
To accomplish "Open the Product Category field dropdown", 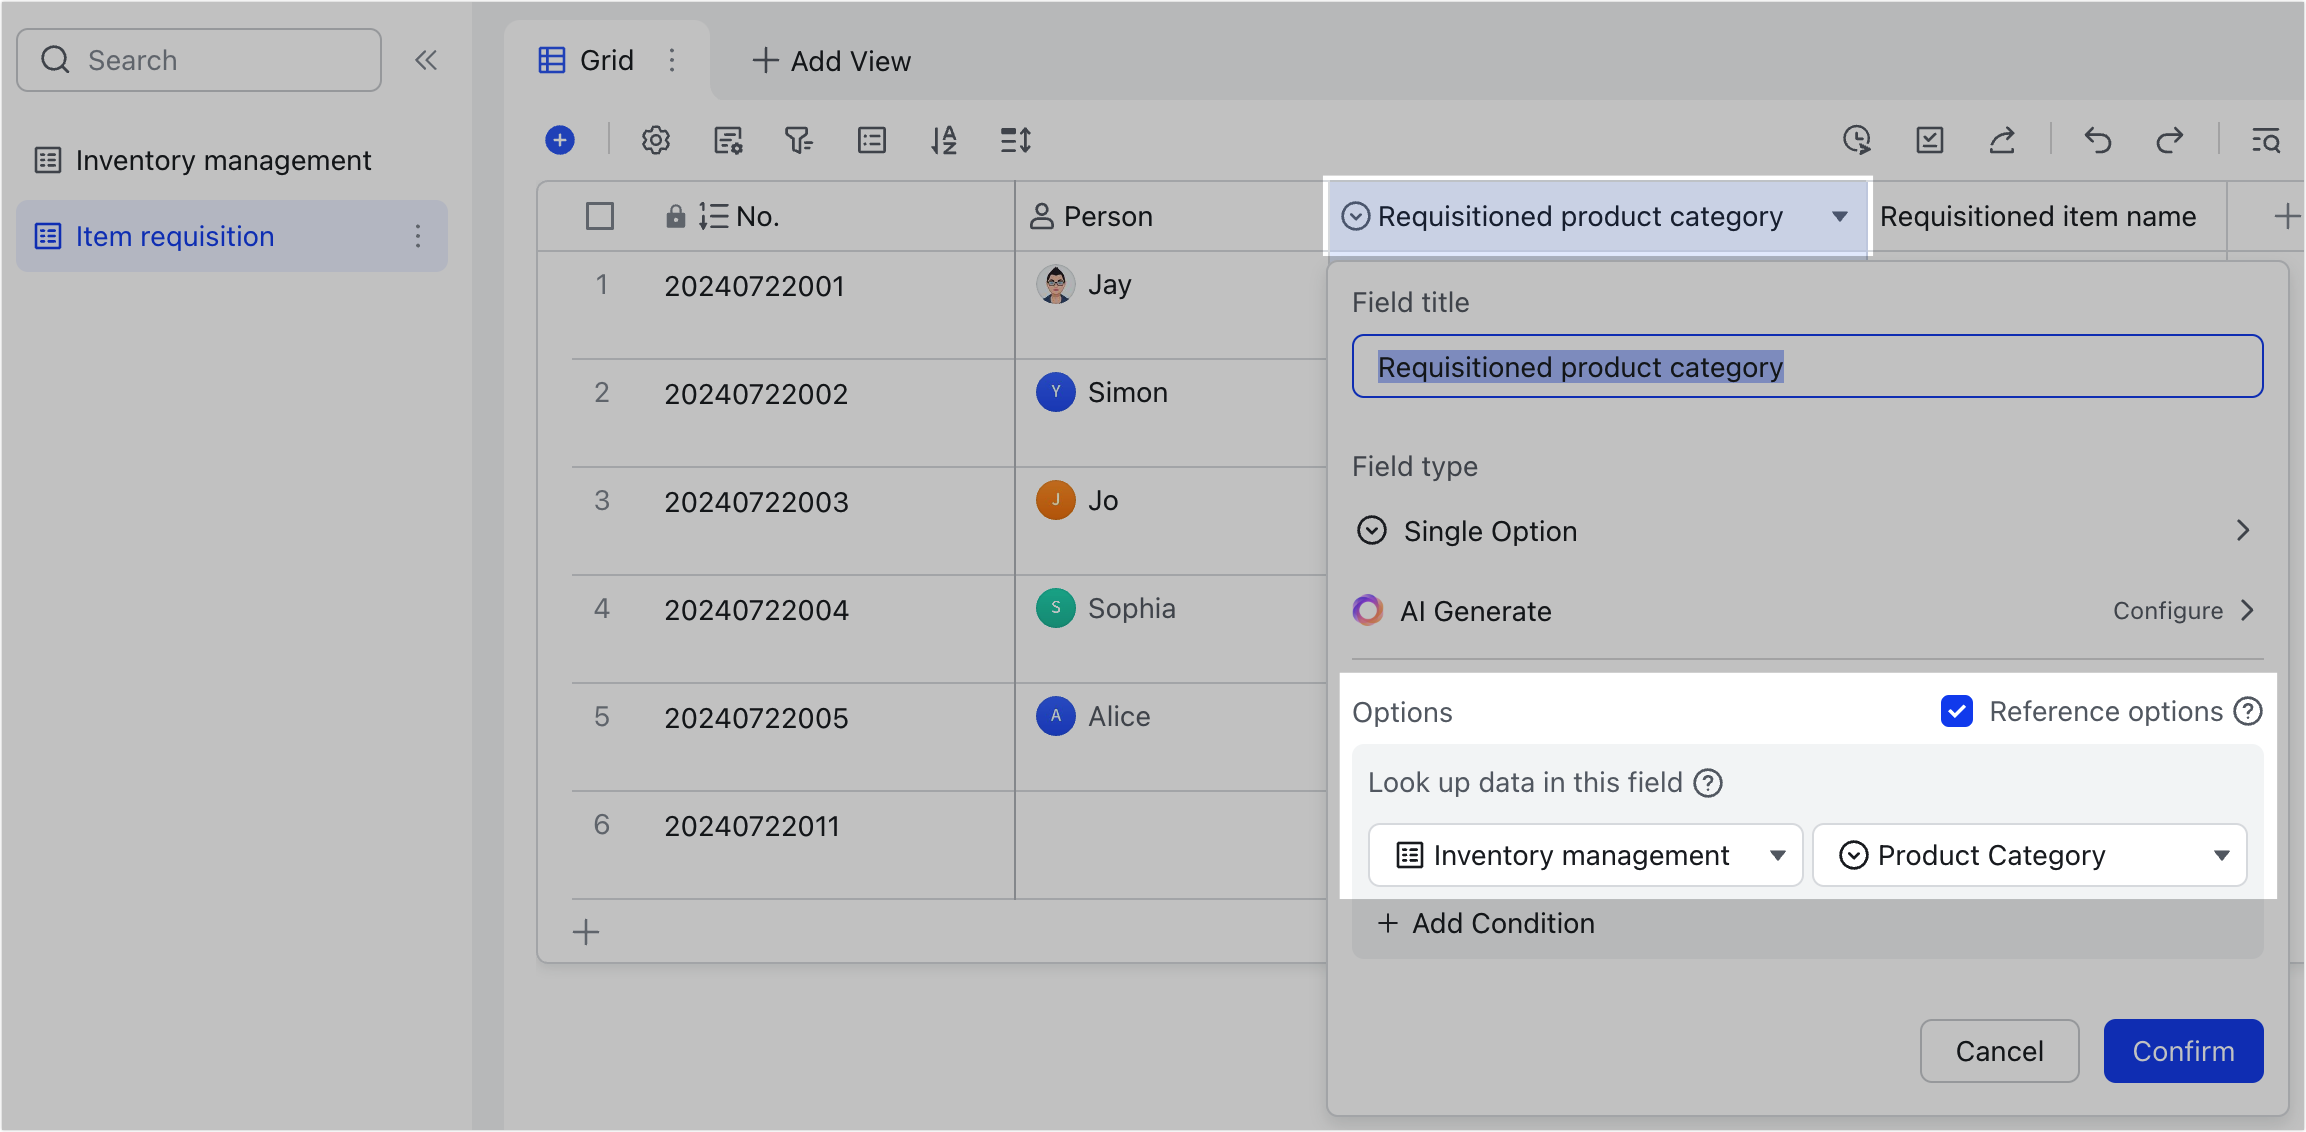I will pos(2029,855).
